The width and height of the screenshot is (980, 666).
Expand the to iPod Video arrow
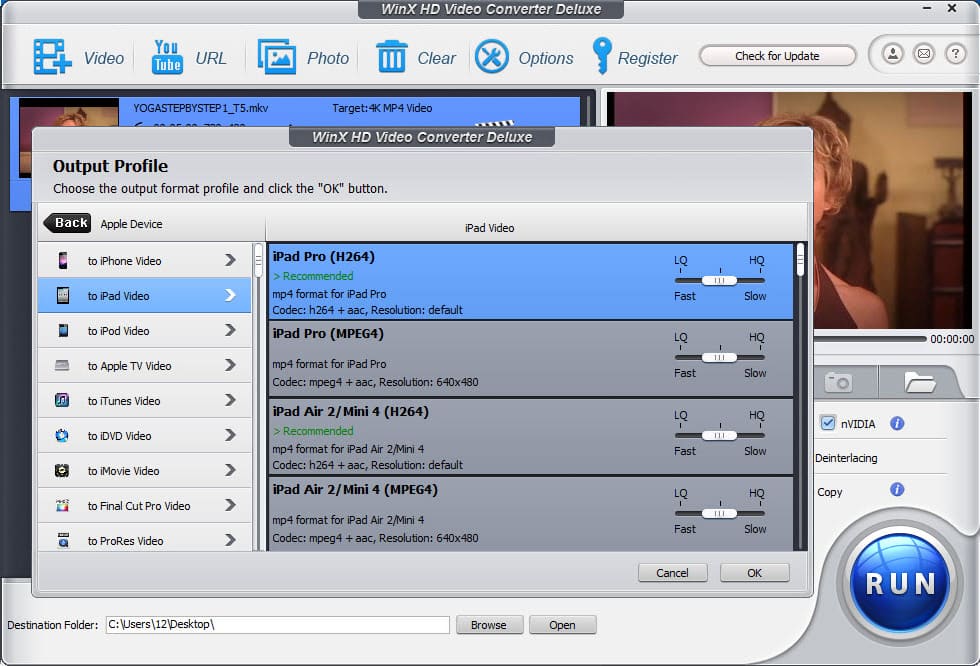(x=230, y=330)
